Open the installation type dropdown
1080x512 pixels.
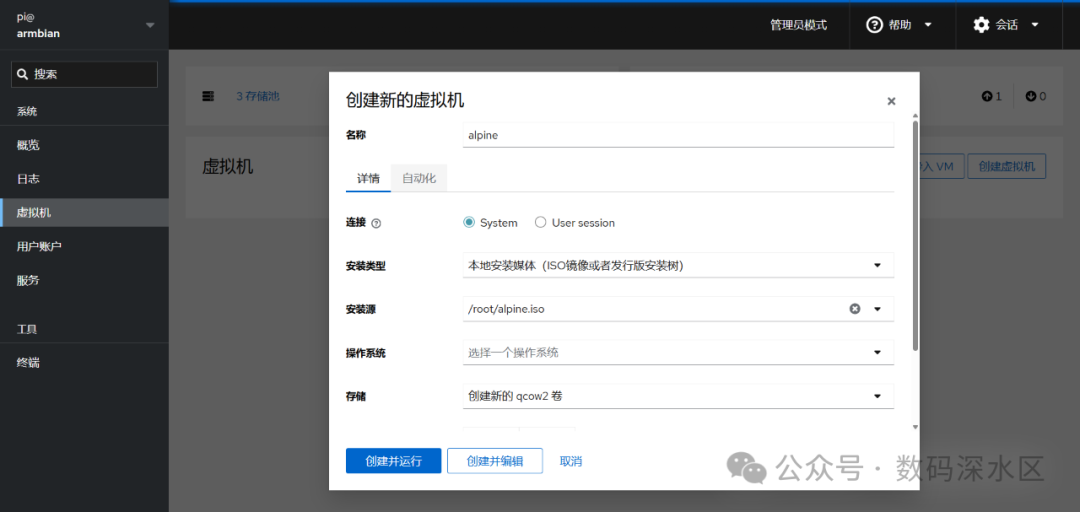[x=678, y=265]
